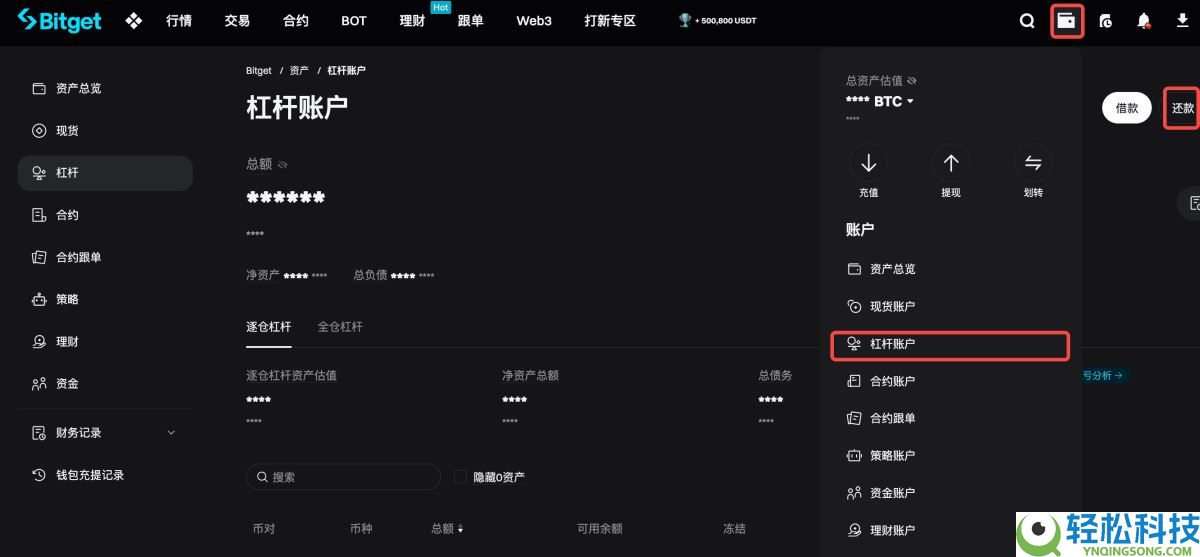Open the BTC currency unit dropdown

click(x=895, y=101)
